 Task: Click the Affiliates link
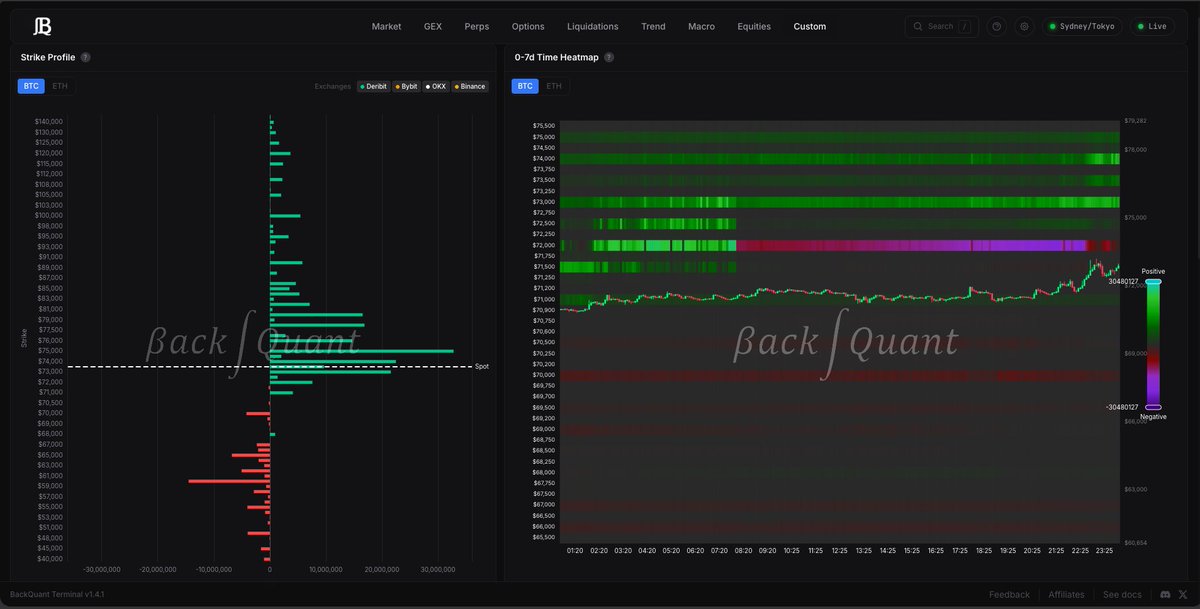coord(1066,594)
